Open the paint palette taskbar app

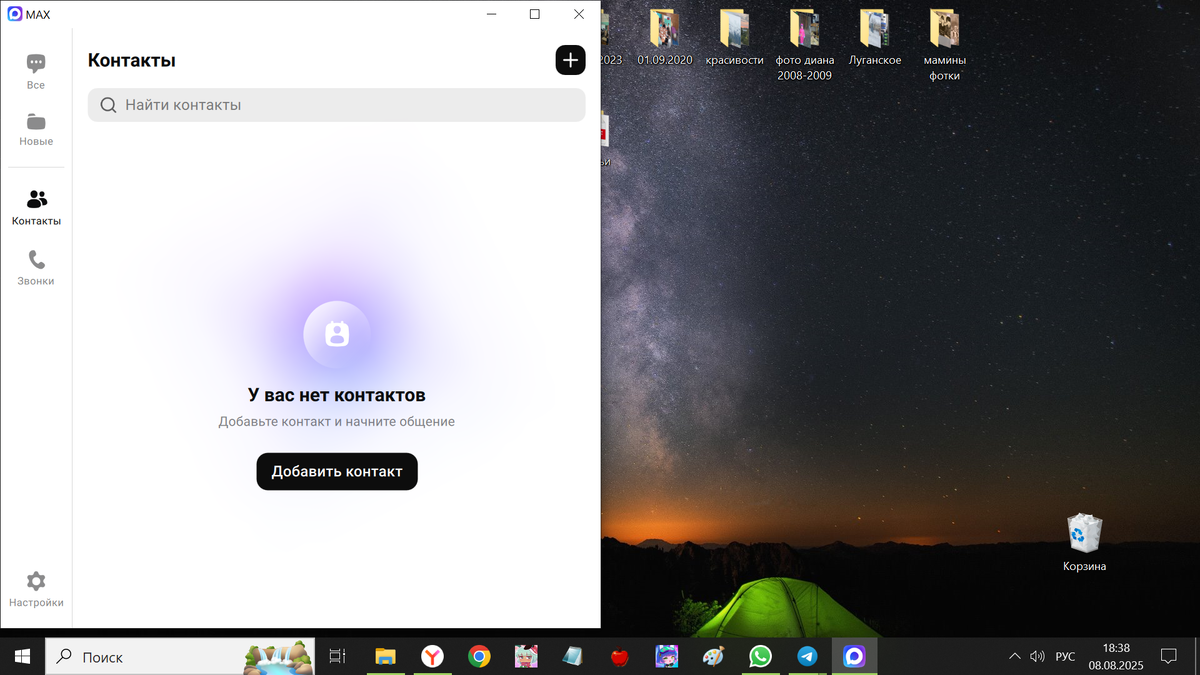[713, 657]
